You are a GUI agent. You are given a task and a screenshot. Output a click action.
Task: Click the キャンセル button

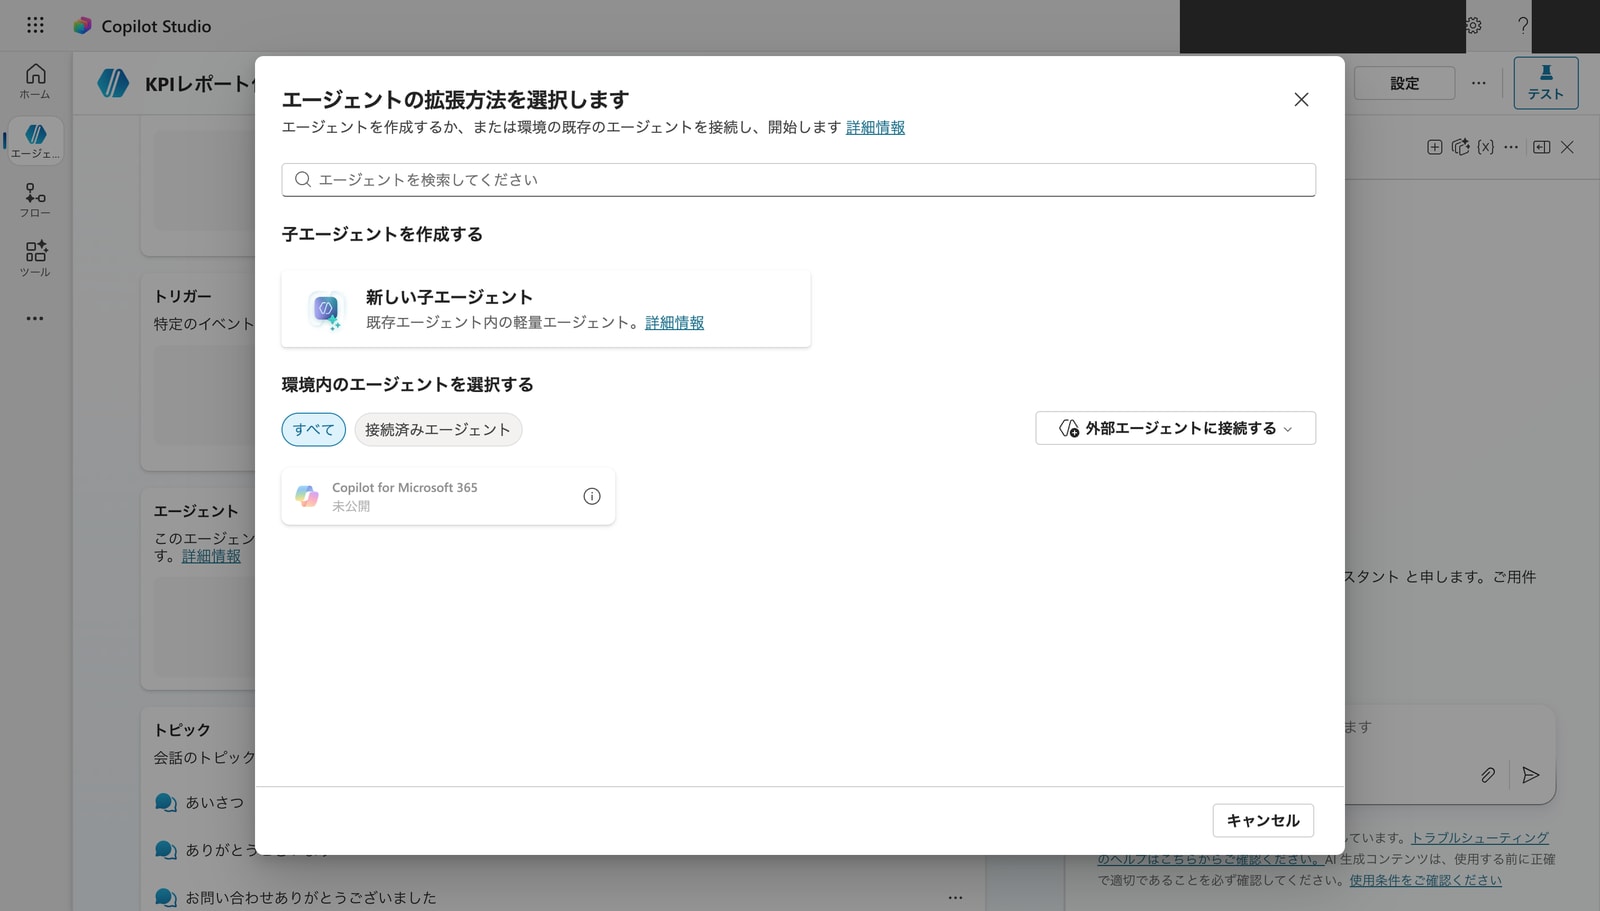1263,820
